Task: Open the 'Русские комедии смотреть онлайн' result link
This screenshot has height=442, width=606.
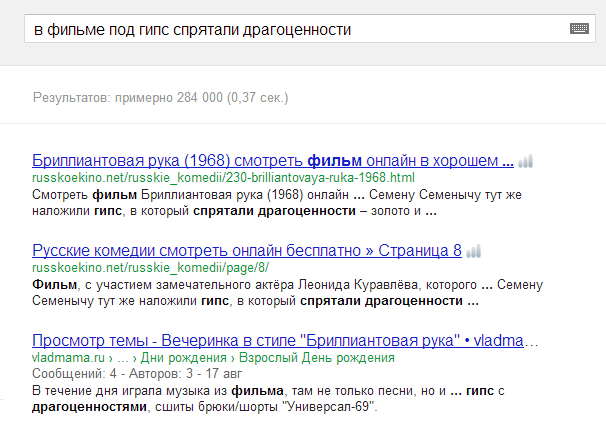Action: pyautogui.click(x=247, y=250)
